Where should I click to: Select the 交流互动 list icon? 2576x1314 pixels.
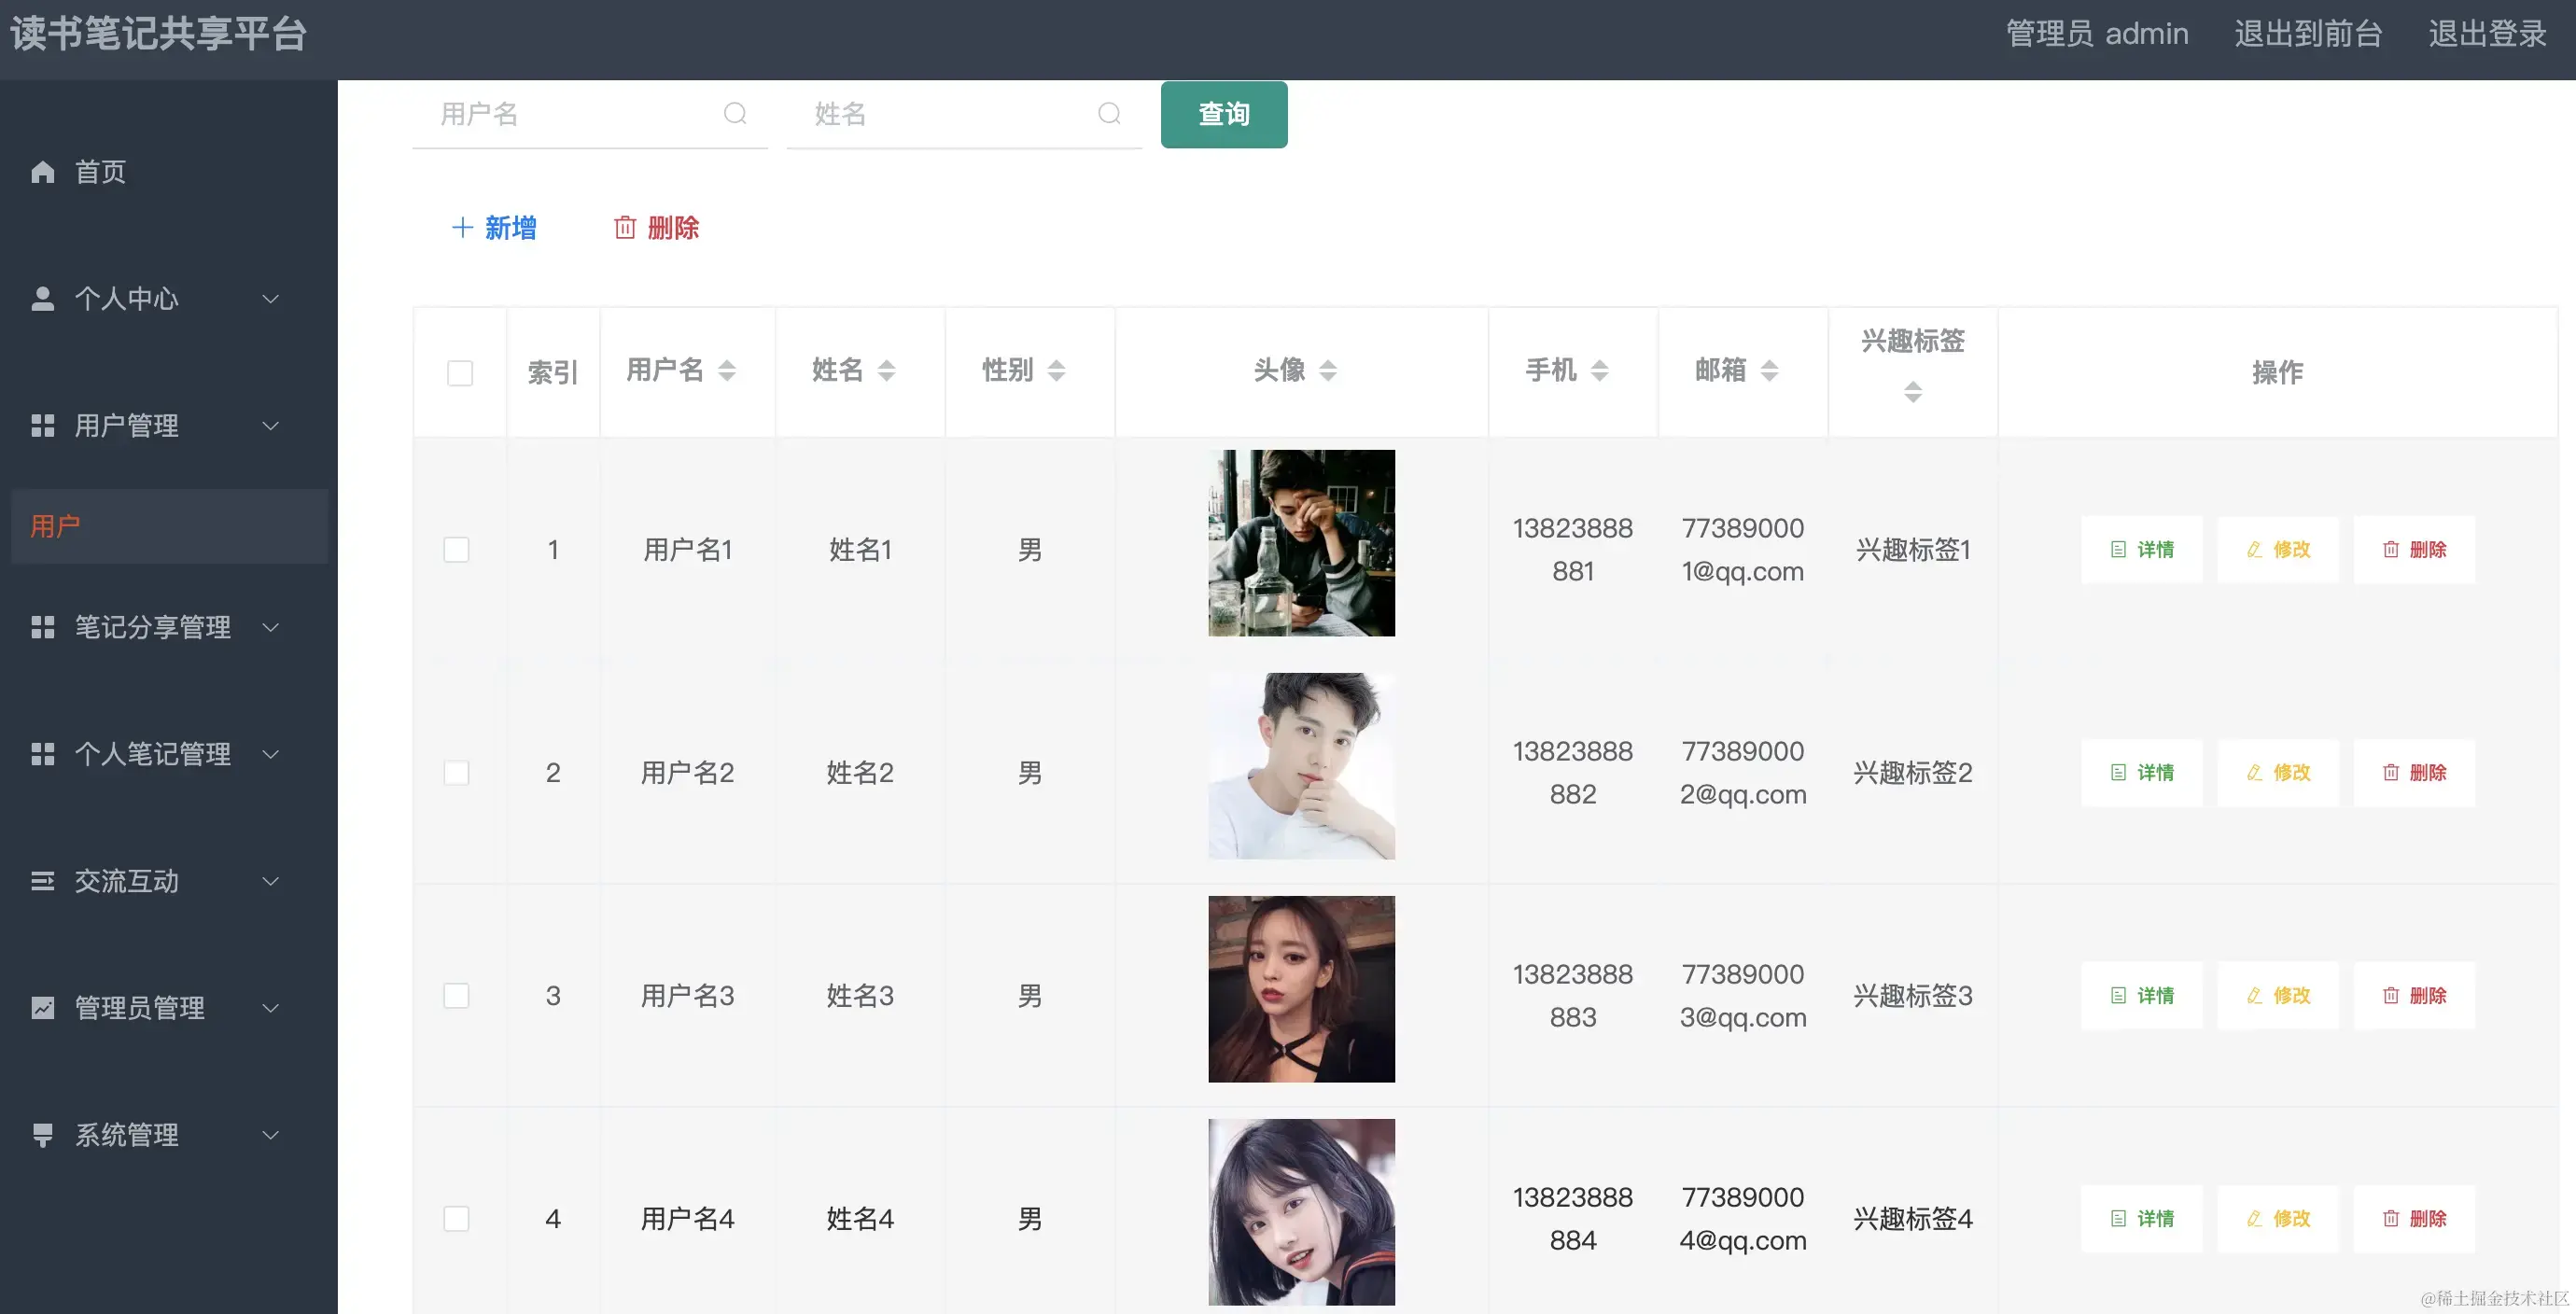click(x=43, y=881)
